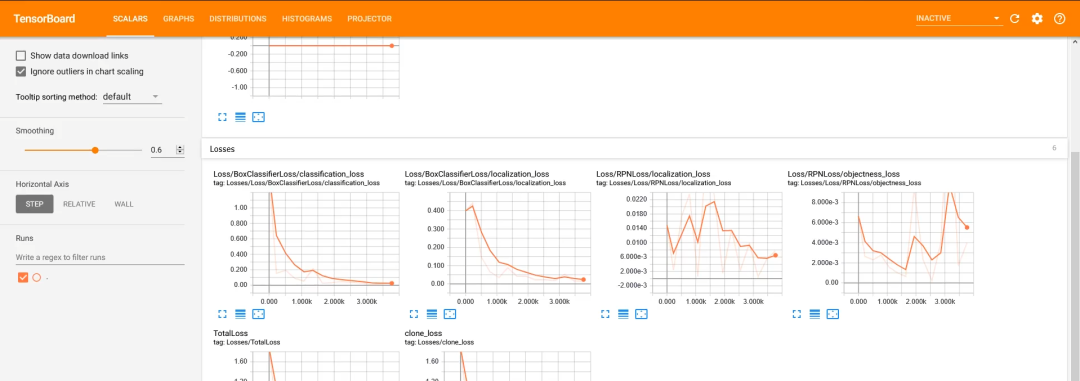This screenshot has height=381, width=1080.
Task: Select WALL horizontal axis mode
Action: click(x=124, y=204)
